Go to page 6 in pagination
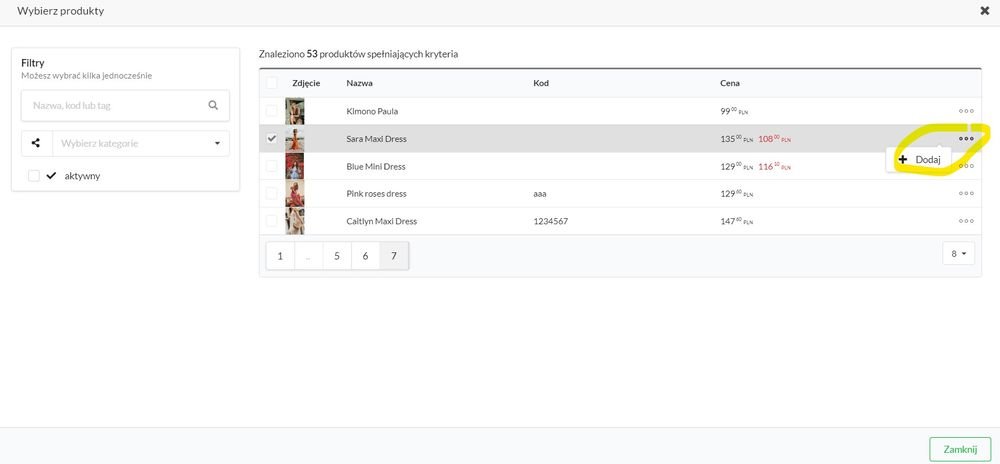The width and height of the screenshot is (1000, 464). pyautogui.click(x=365, y=256)
